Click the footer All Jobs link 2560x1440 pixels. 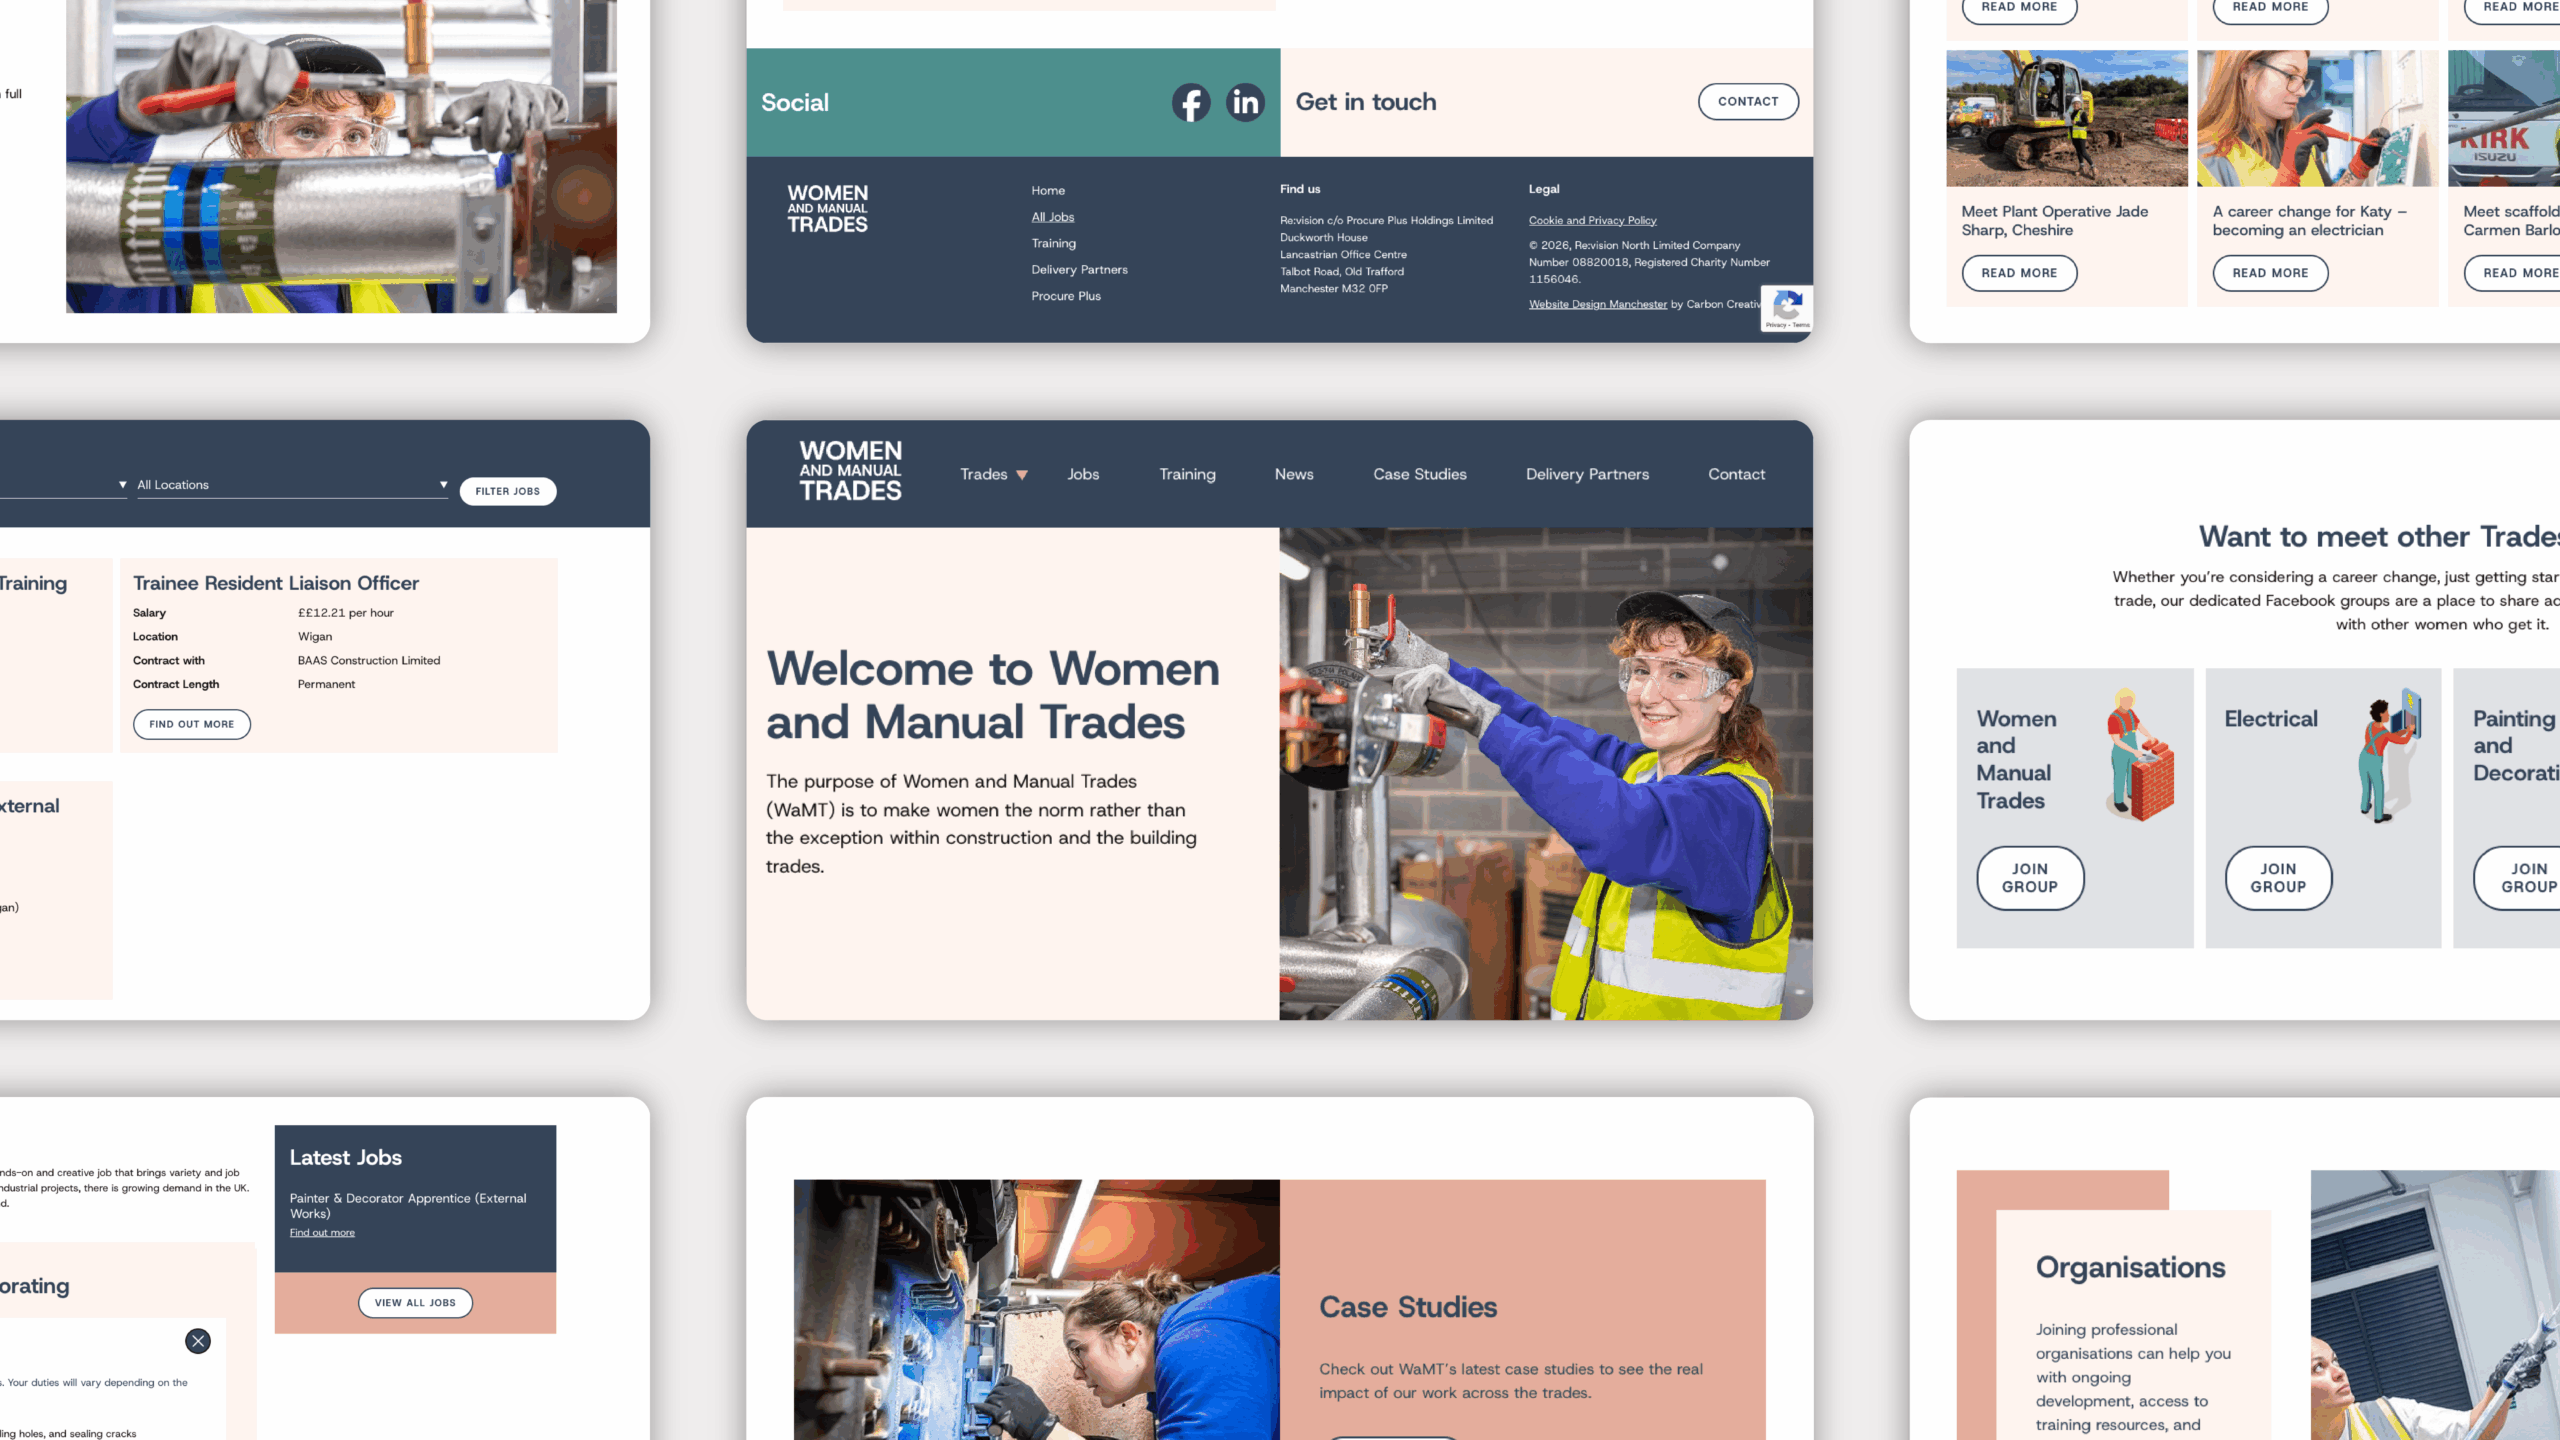pos(1053,217)
